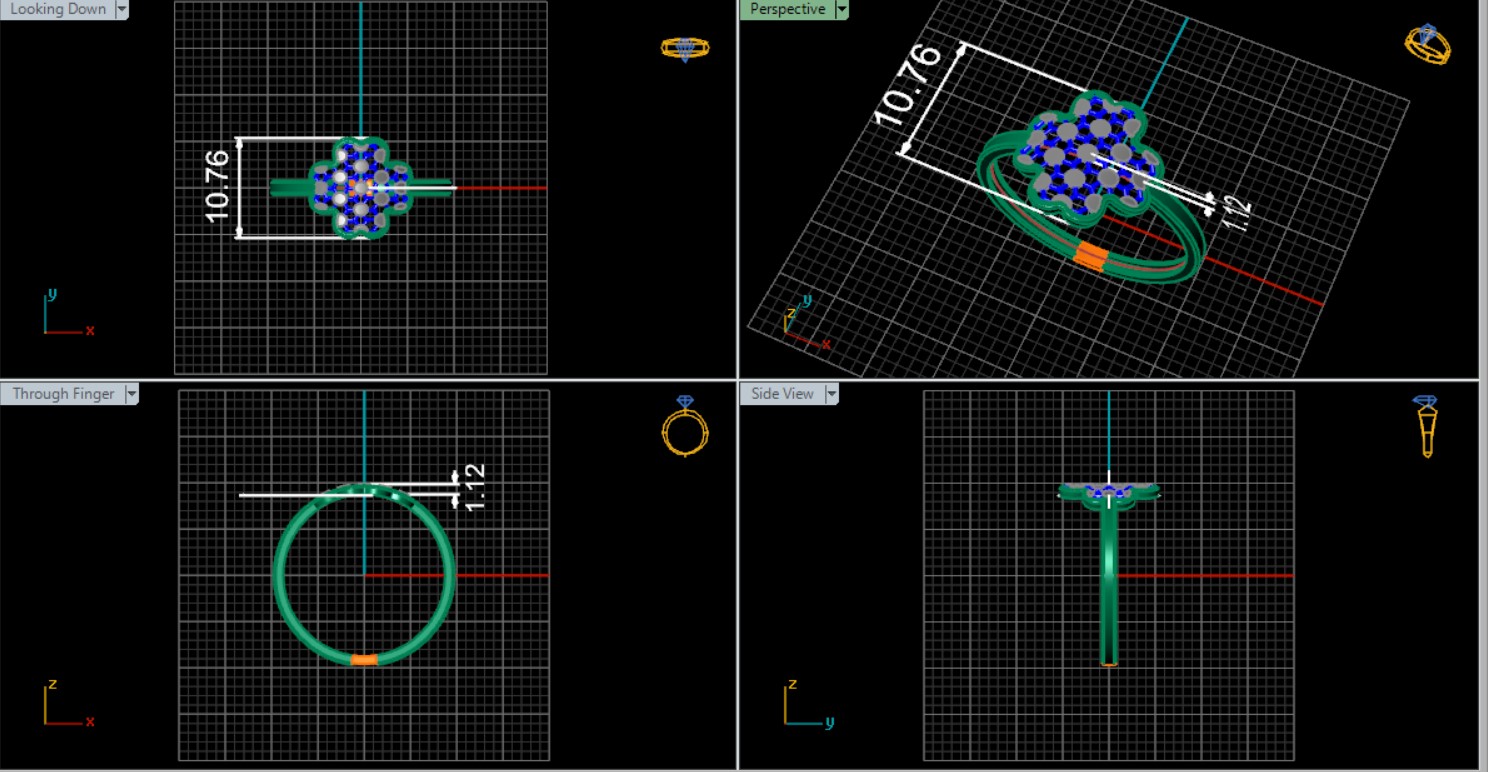Image resolution: width=1488 pixels, height=772 pixels.
Task: Click the side-profile ring icon in Side View viewport
Action: (1427, 425)
